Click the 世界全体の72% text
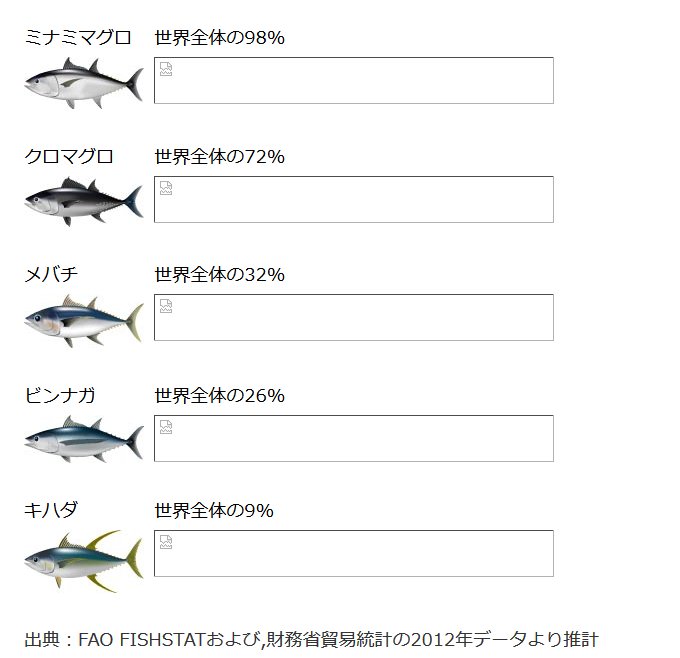 pos(220,156)
